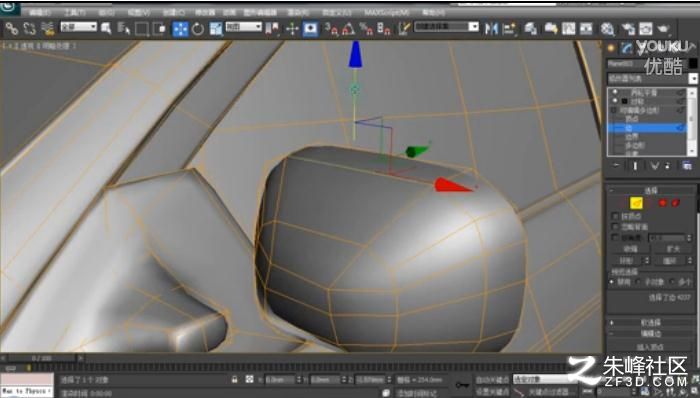Image resolution: width=700 pixels, height=398 pixels.
Task: Toggle the 3D Snaps button
Action: click(x=331, y=29)
